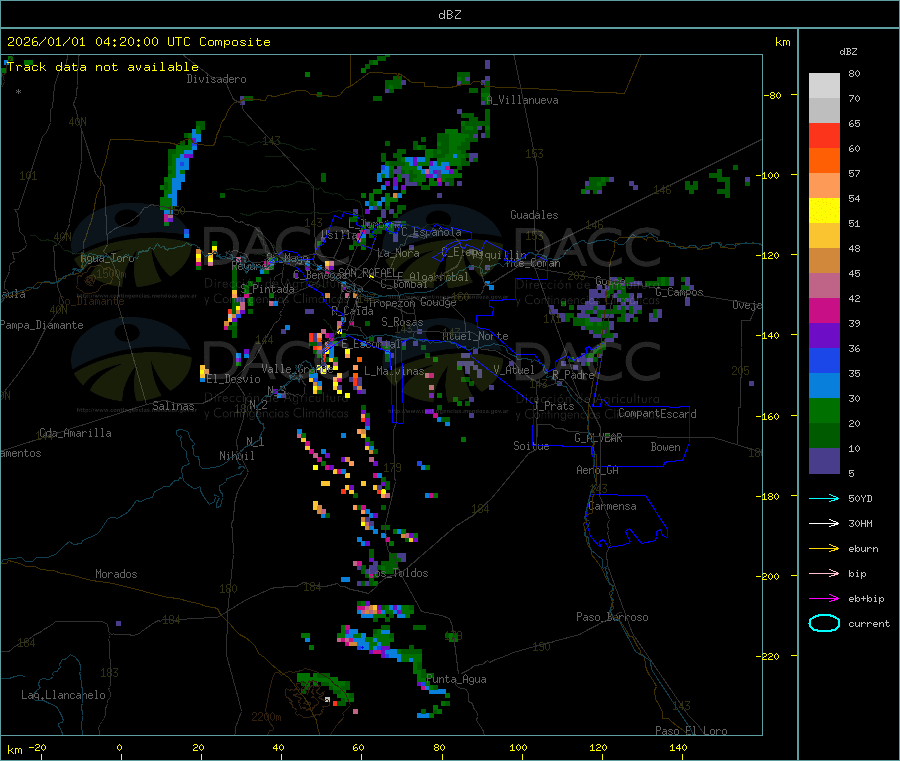Screen dimensions: 900x761
Task: Click the 'R_Padre' map label
Action: coord(573,375)
